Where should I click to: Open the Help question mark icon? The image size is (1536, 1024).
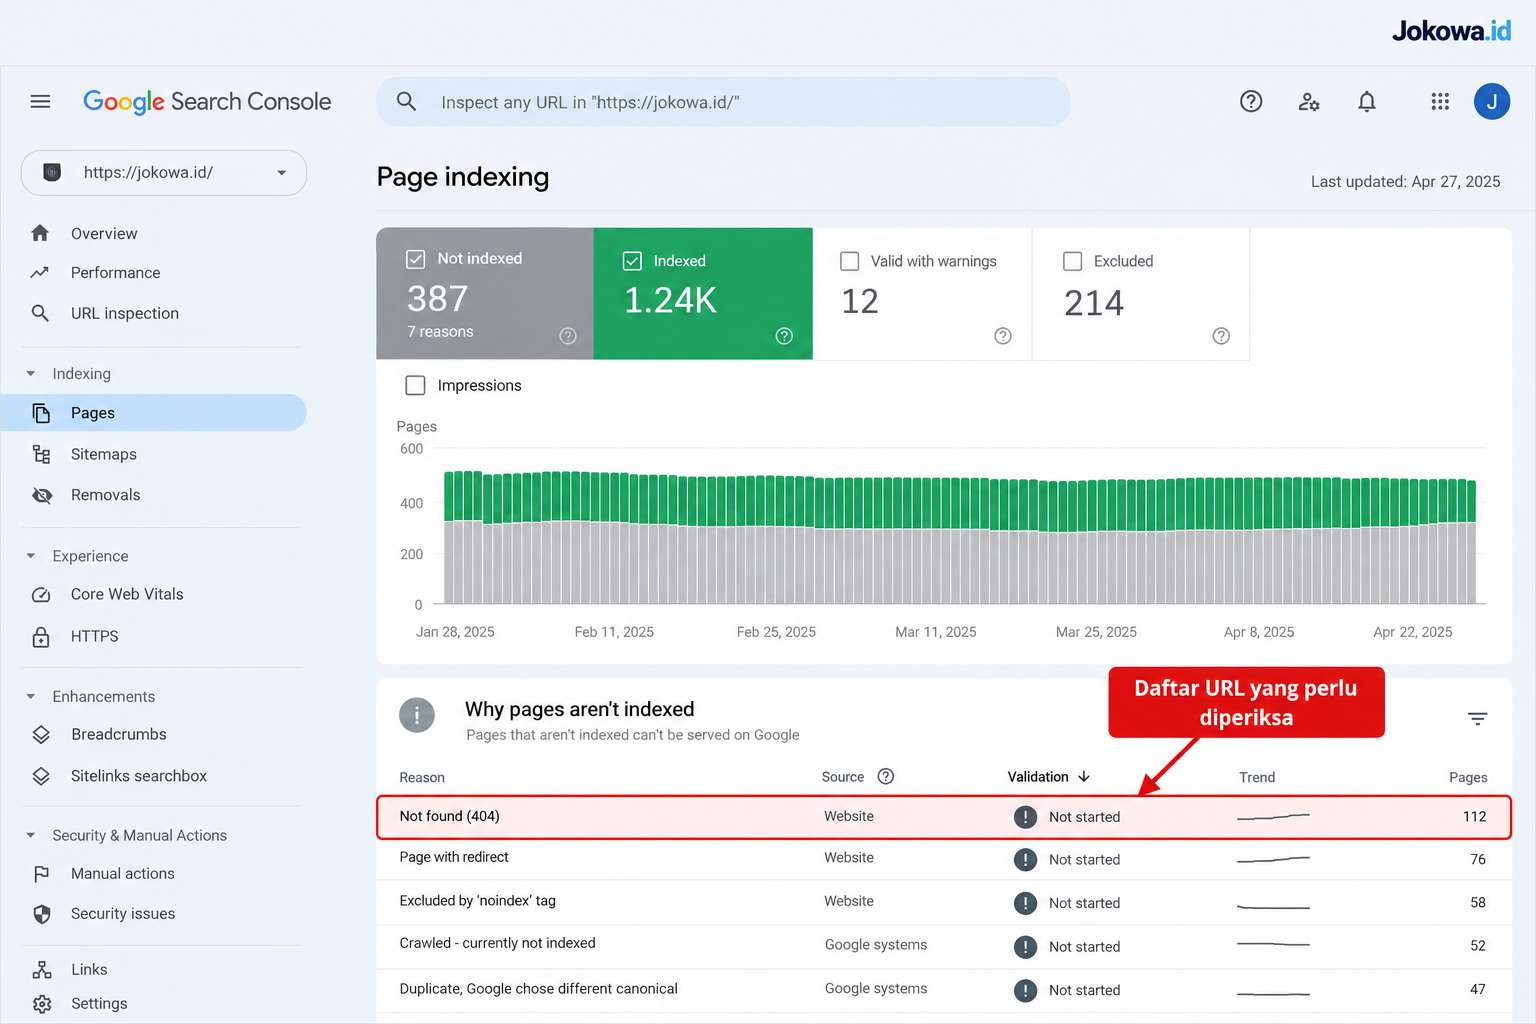pos(1251,101)
